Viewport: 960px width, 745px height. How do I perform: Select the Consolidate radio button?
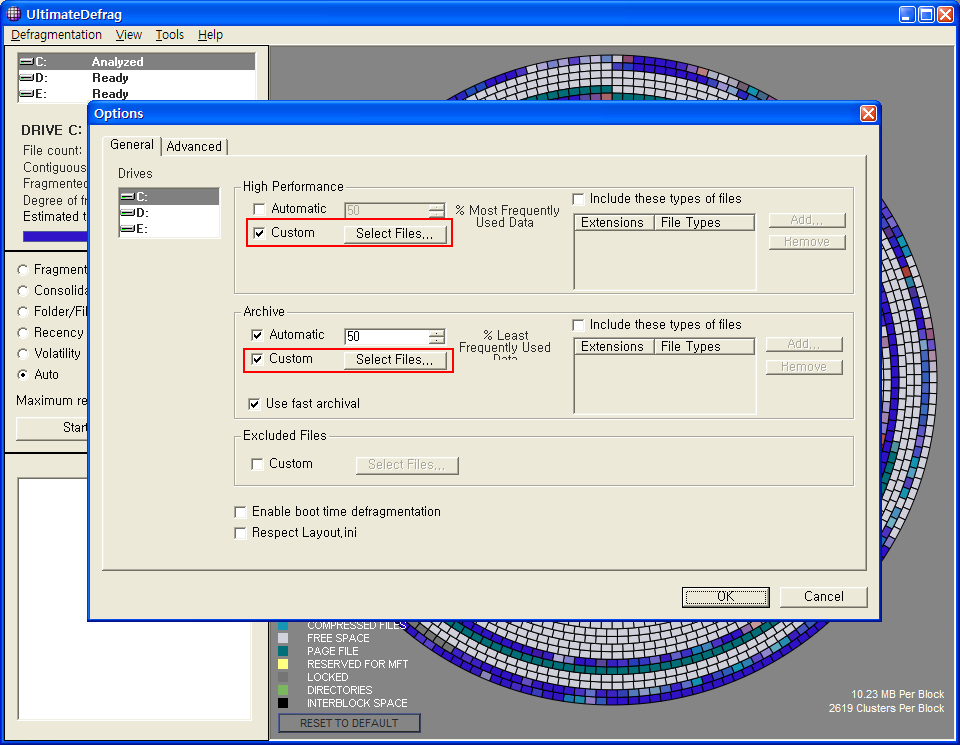23,291
